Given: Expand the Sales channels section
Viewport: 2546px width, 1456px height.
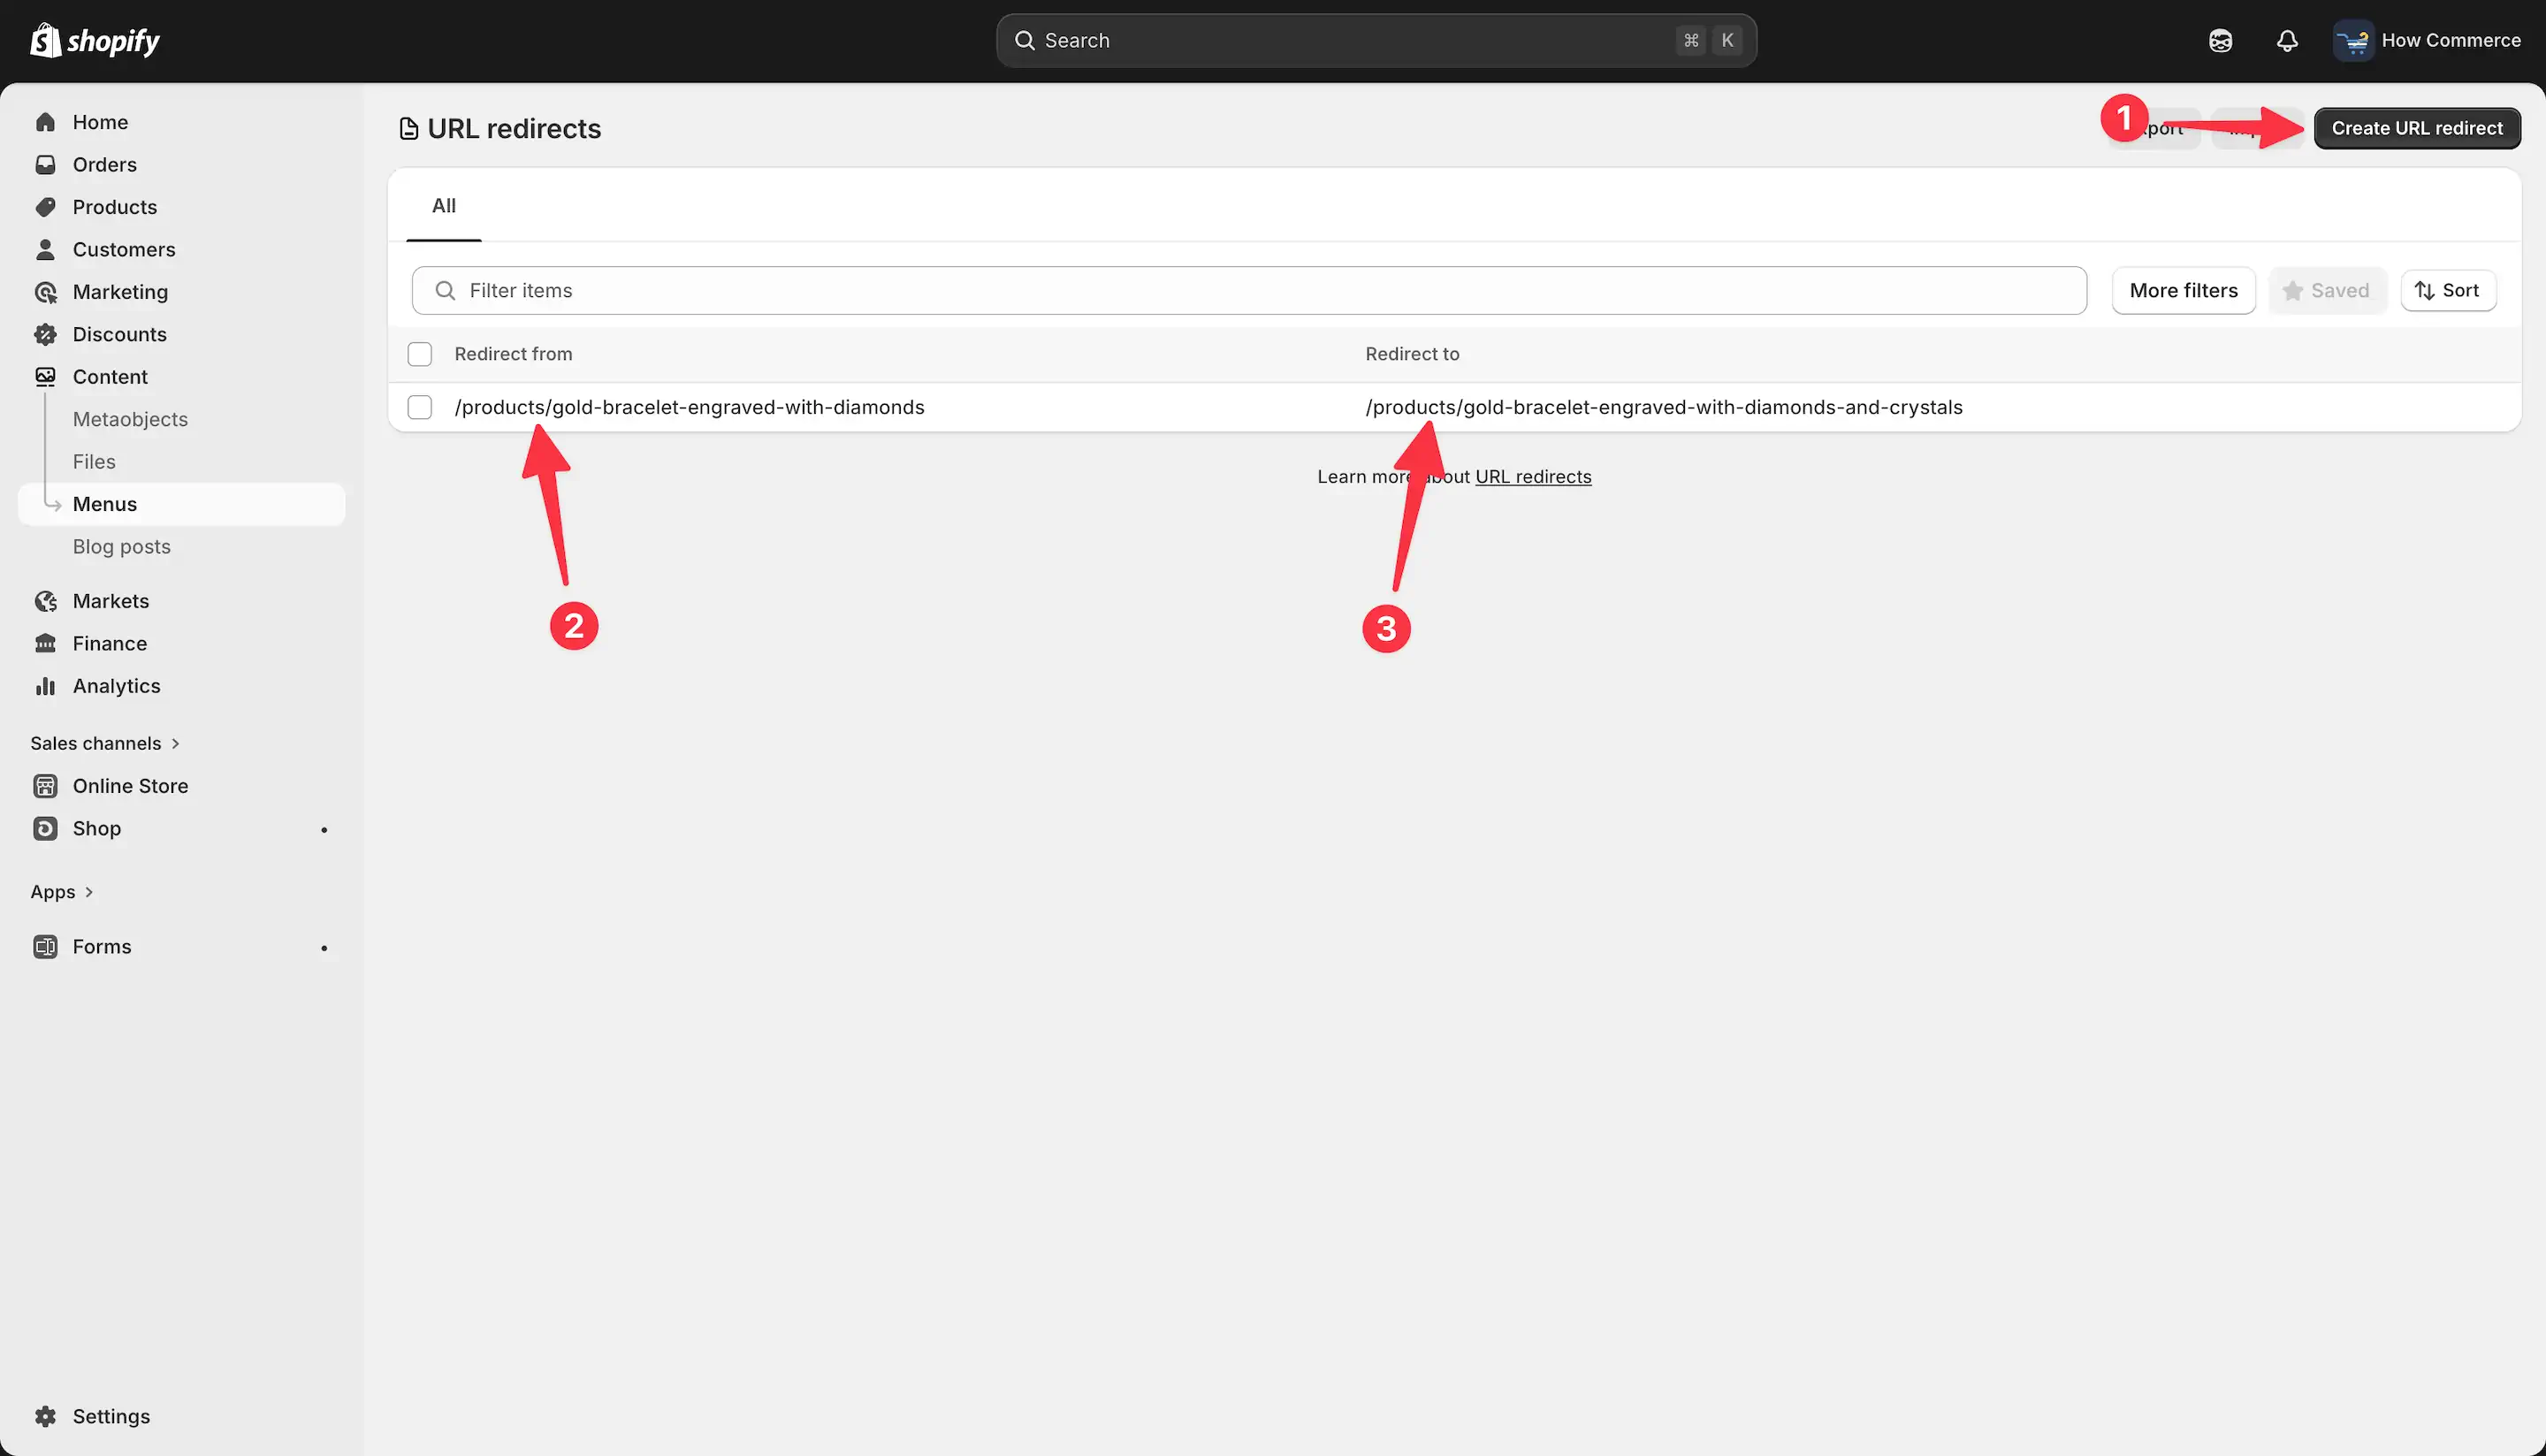Looking at the screenshot, I should click(105, 743).
